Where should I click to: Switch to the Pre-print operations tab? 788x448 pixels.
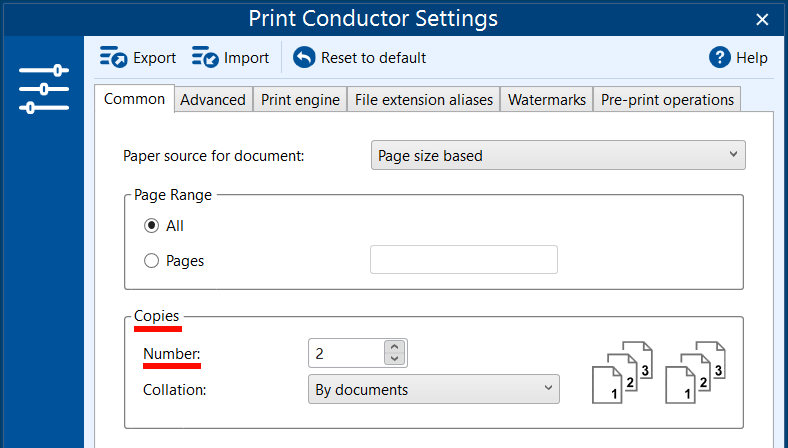tap(667, 100)
